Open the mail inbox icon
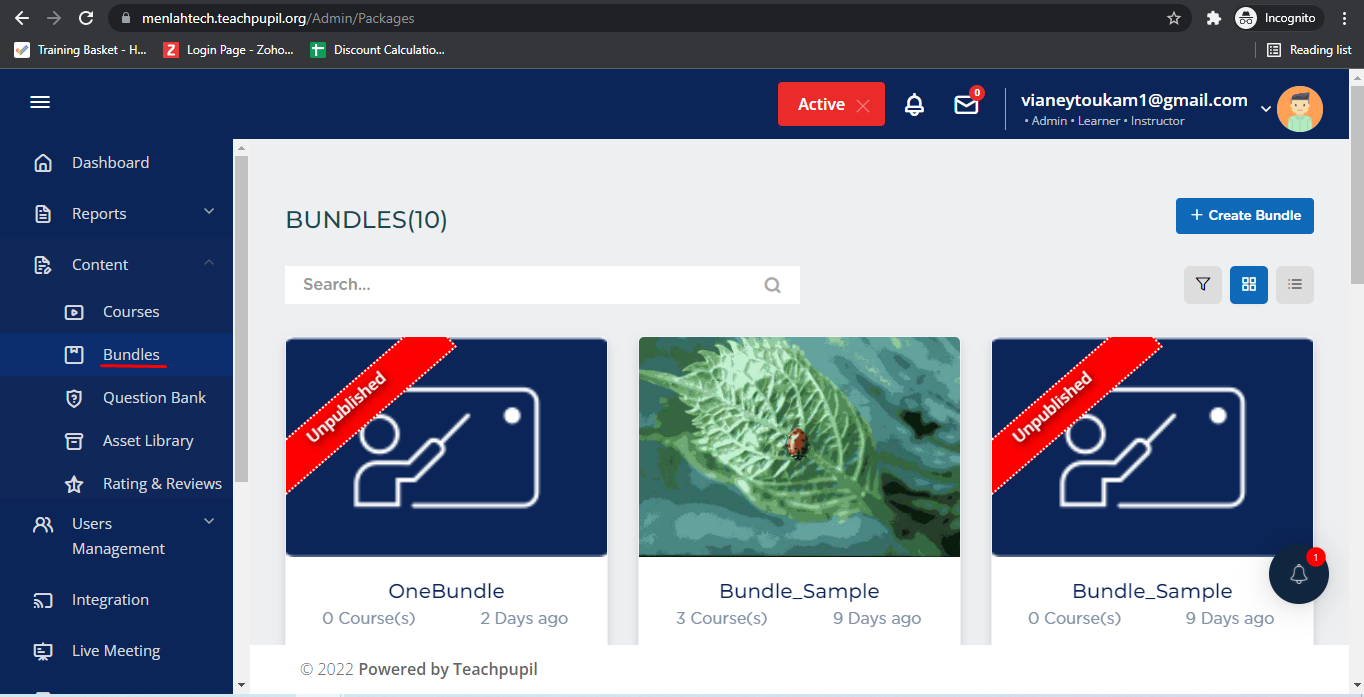 pyautogui.click(x=966, y=104)
